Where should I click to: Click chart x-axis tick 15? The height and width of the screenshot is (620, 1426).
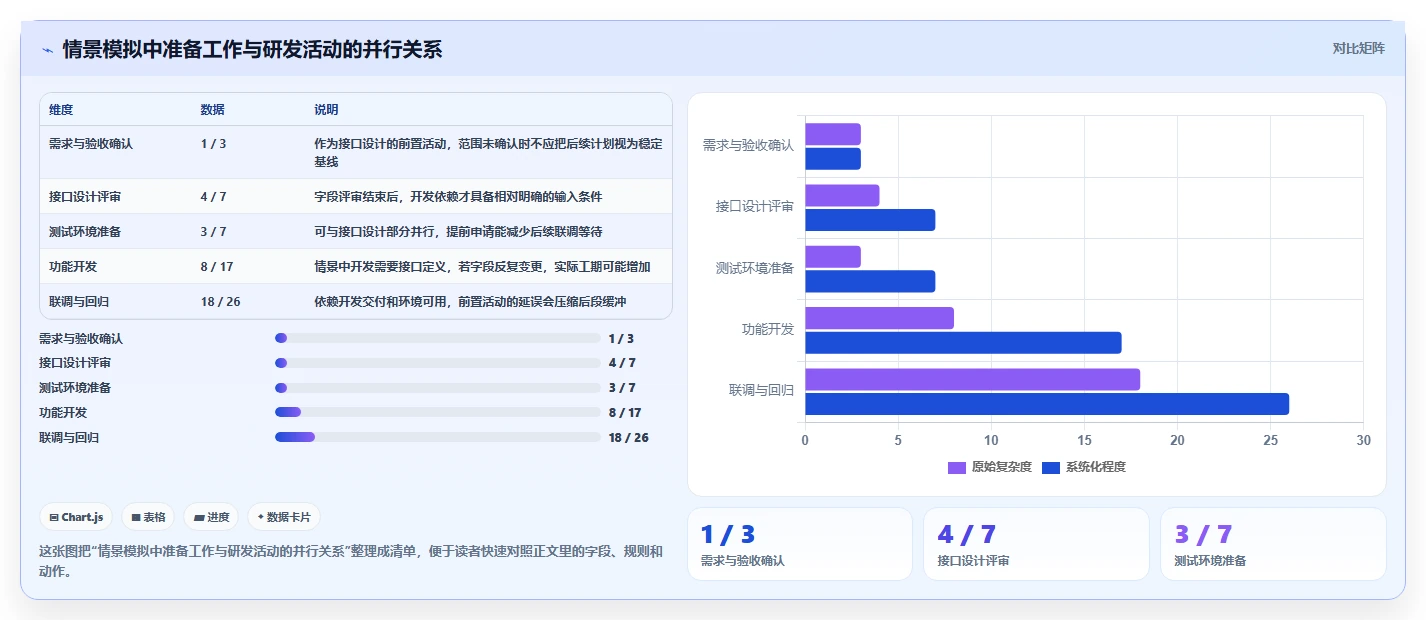(x=1084, y=440)
